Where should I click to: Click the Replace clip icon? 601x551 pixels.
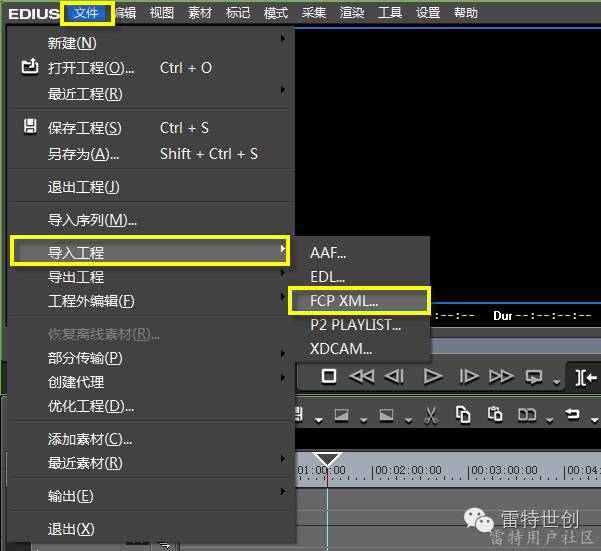(x=527, y=415)
